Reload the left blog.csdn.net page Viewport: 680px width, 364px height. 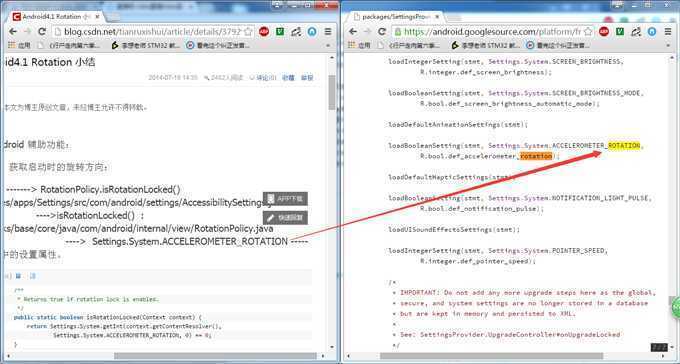tap(42, 31)
